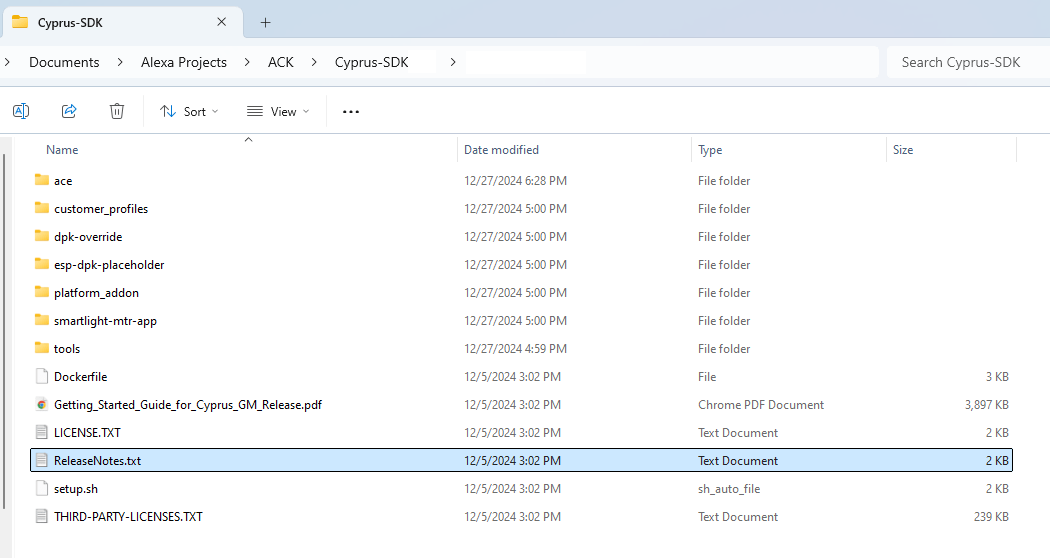Select the platform_addon folder icon
This screenshot has height=558, width=1050.
pyautogui.click(x=42, y=292)
